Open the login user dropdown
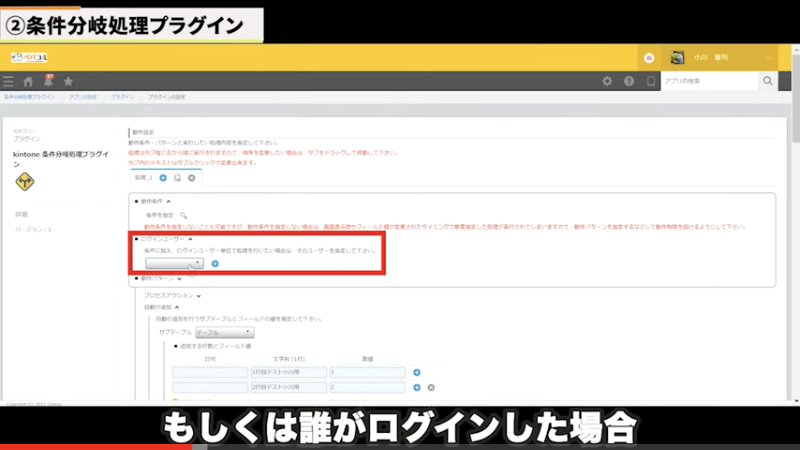The height and width of the screenshot is (450, 800). coord(174,263)
